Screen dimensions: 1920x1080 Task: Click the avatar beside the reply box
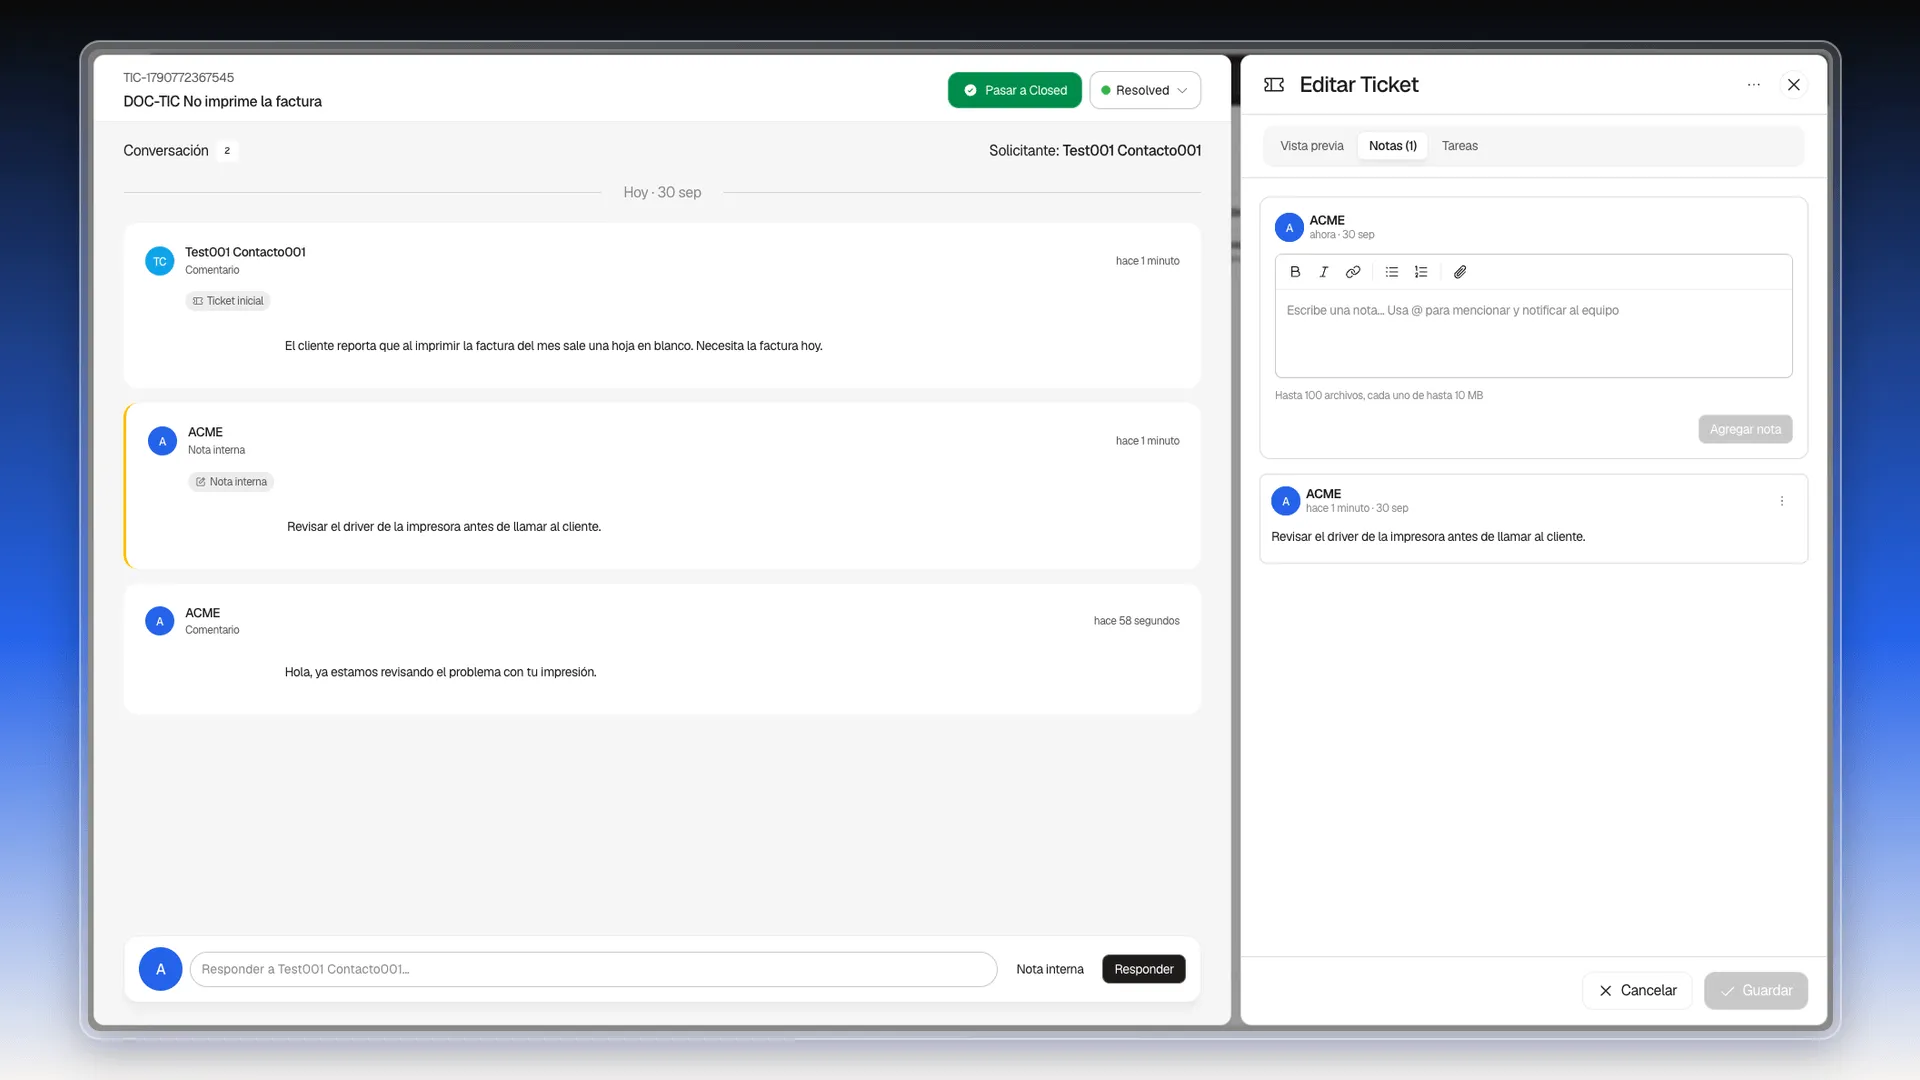point(160,969)
